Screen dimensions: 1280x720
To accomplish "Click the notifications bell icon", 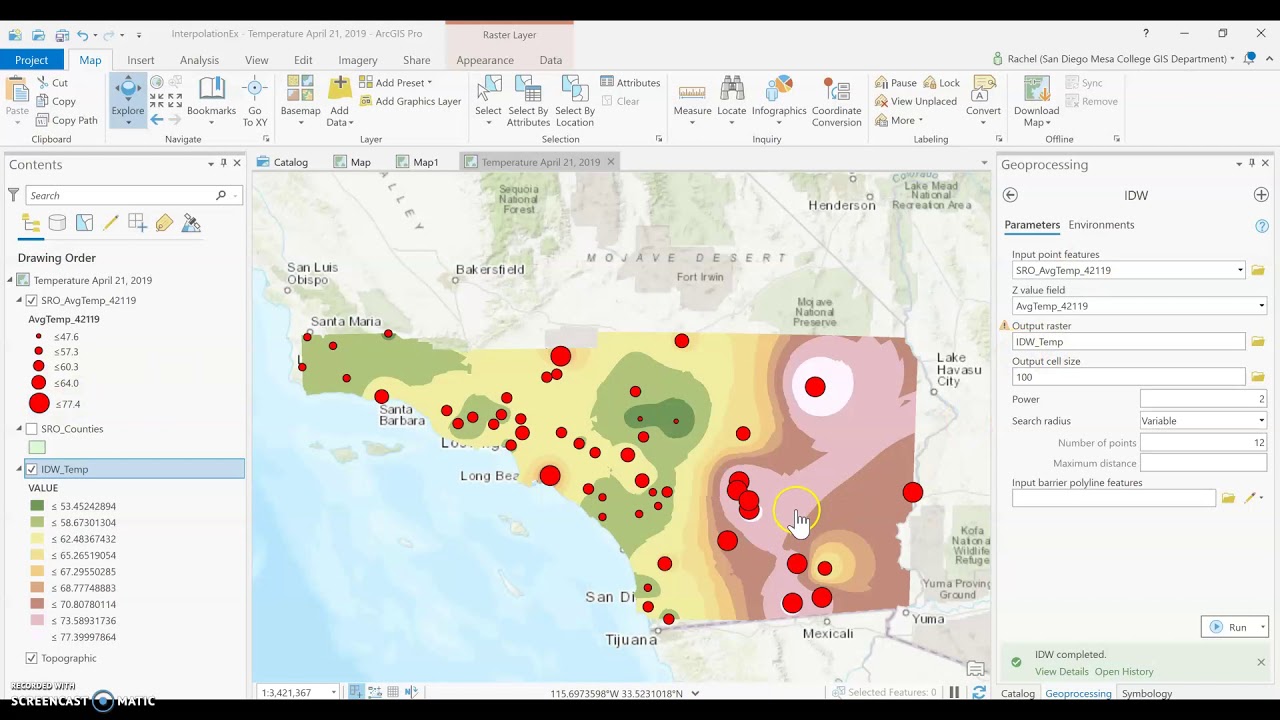I will coord(1249,59).
